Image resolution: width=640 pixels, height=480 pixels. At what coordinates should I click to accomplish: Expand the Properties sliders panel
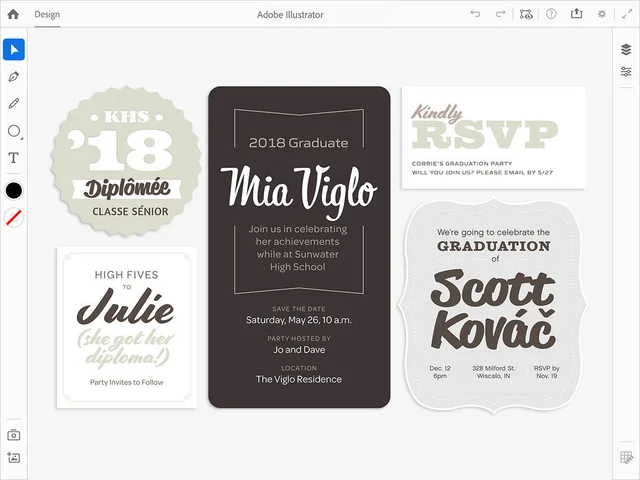[x=626, y=72]
